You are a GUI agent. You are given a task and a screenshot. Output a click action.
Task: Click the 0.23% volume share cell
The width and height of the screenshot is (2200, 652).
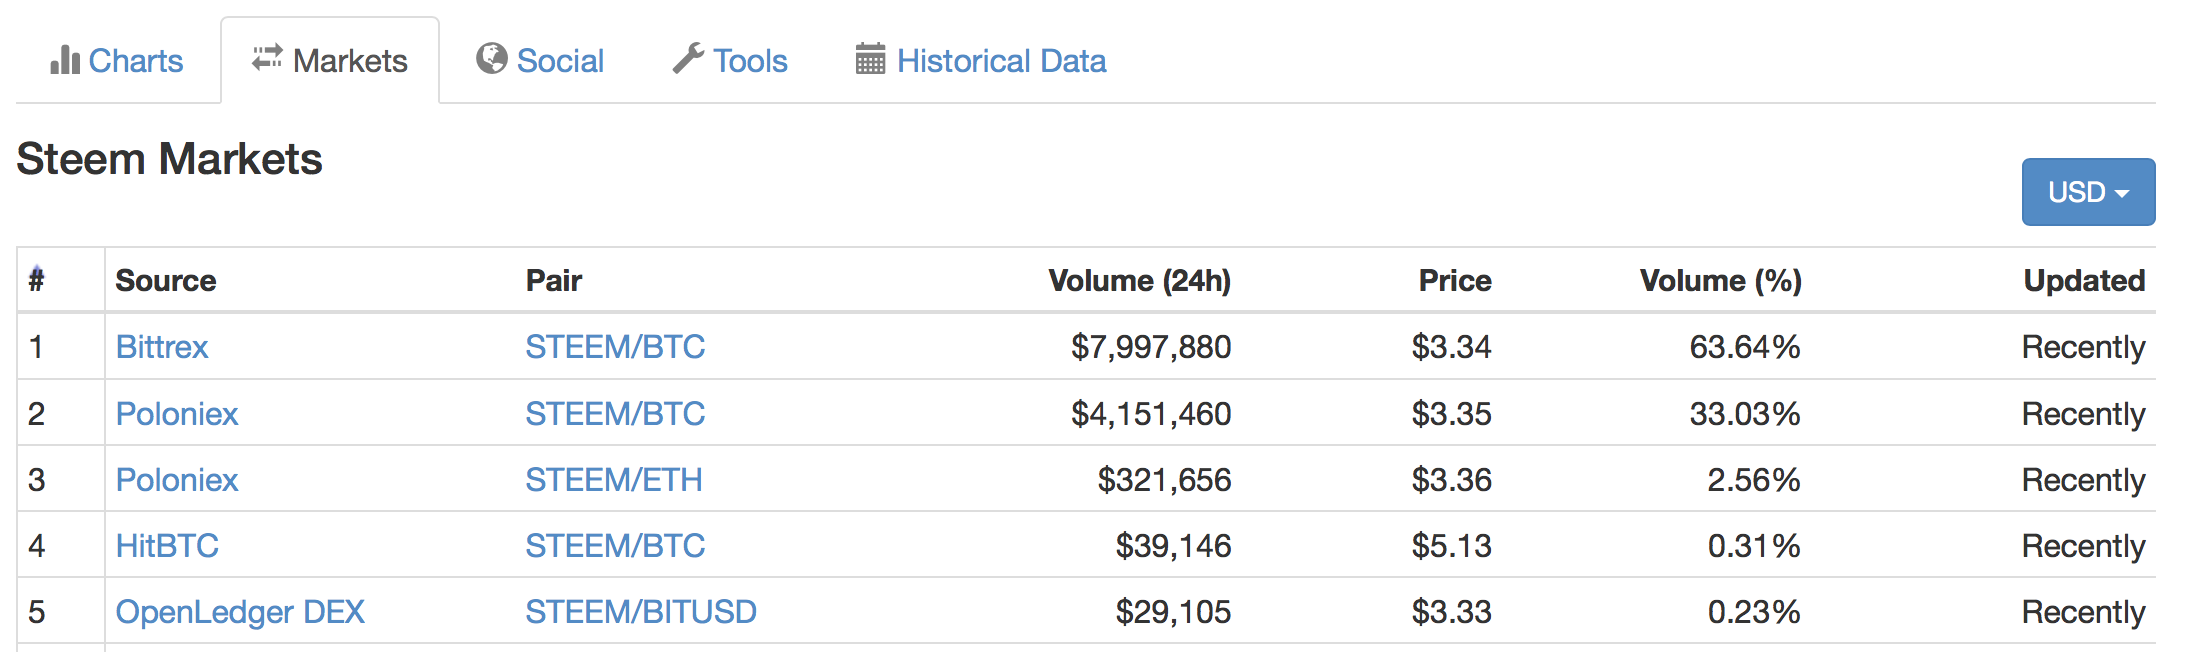tap(1754, 612)
